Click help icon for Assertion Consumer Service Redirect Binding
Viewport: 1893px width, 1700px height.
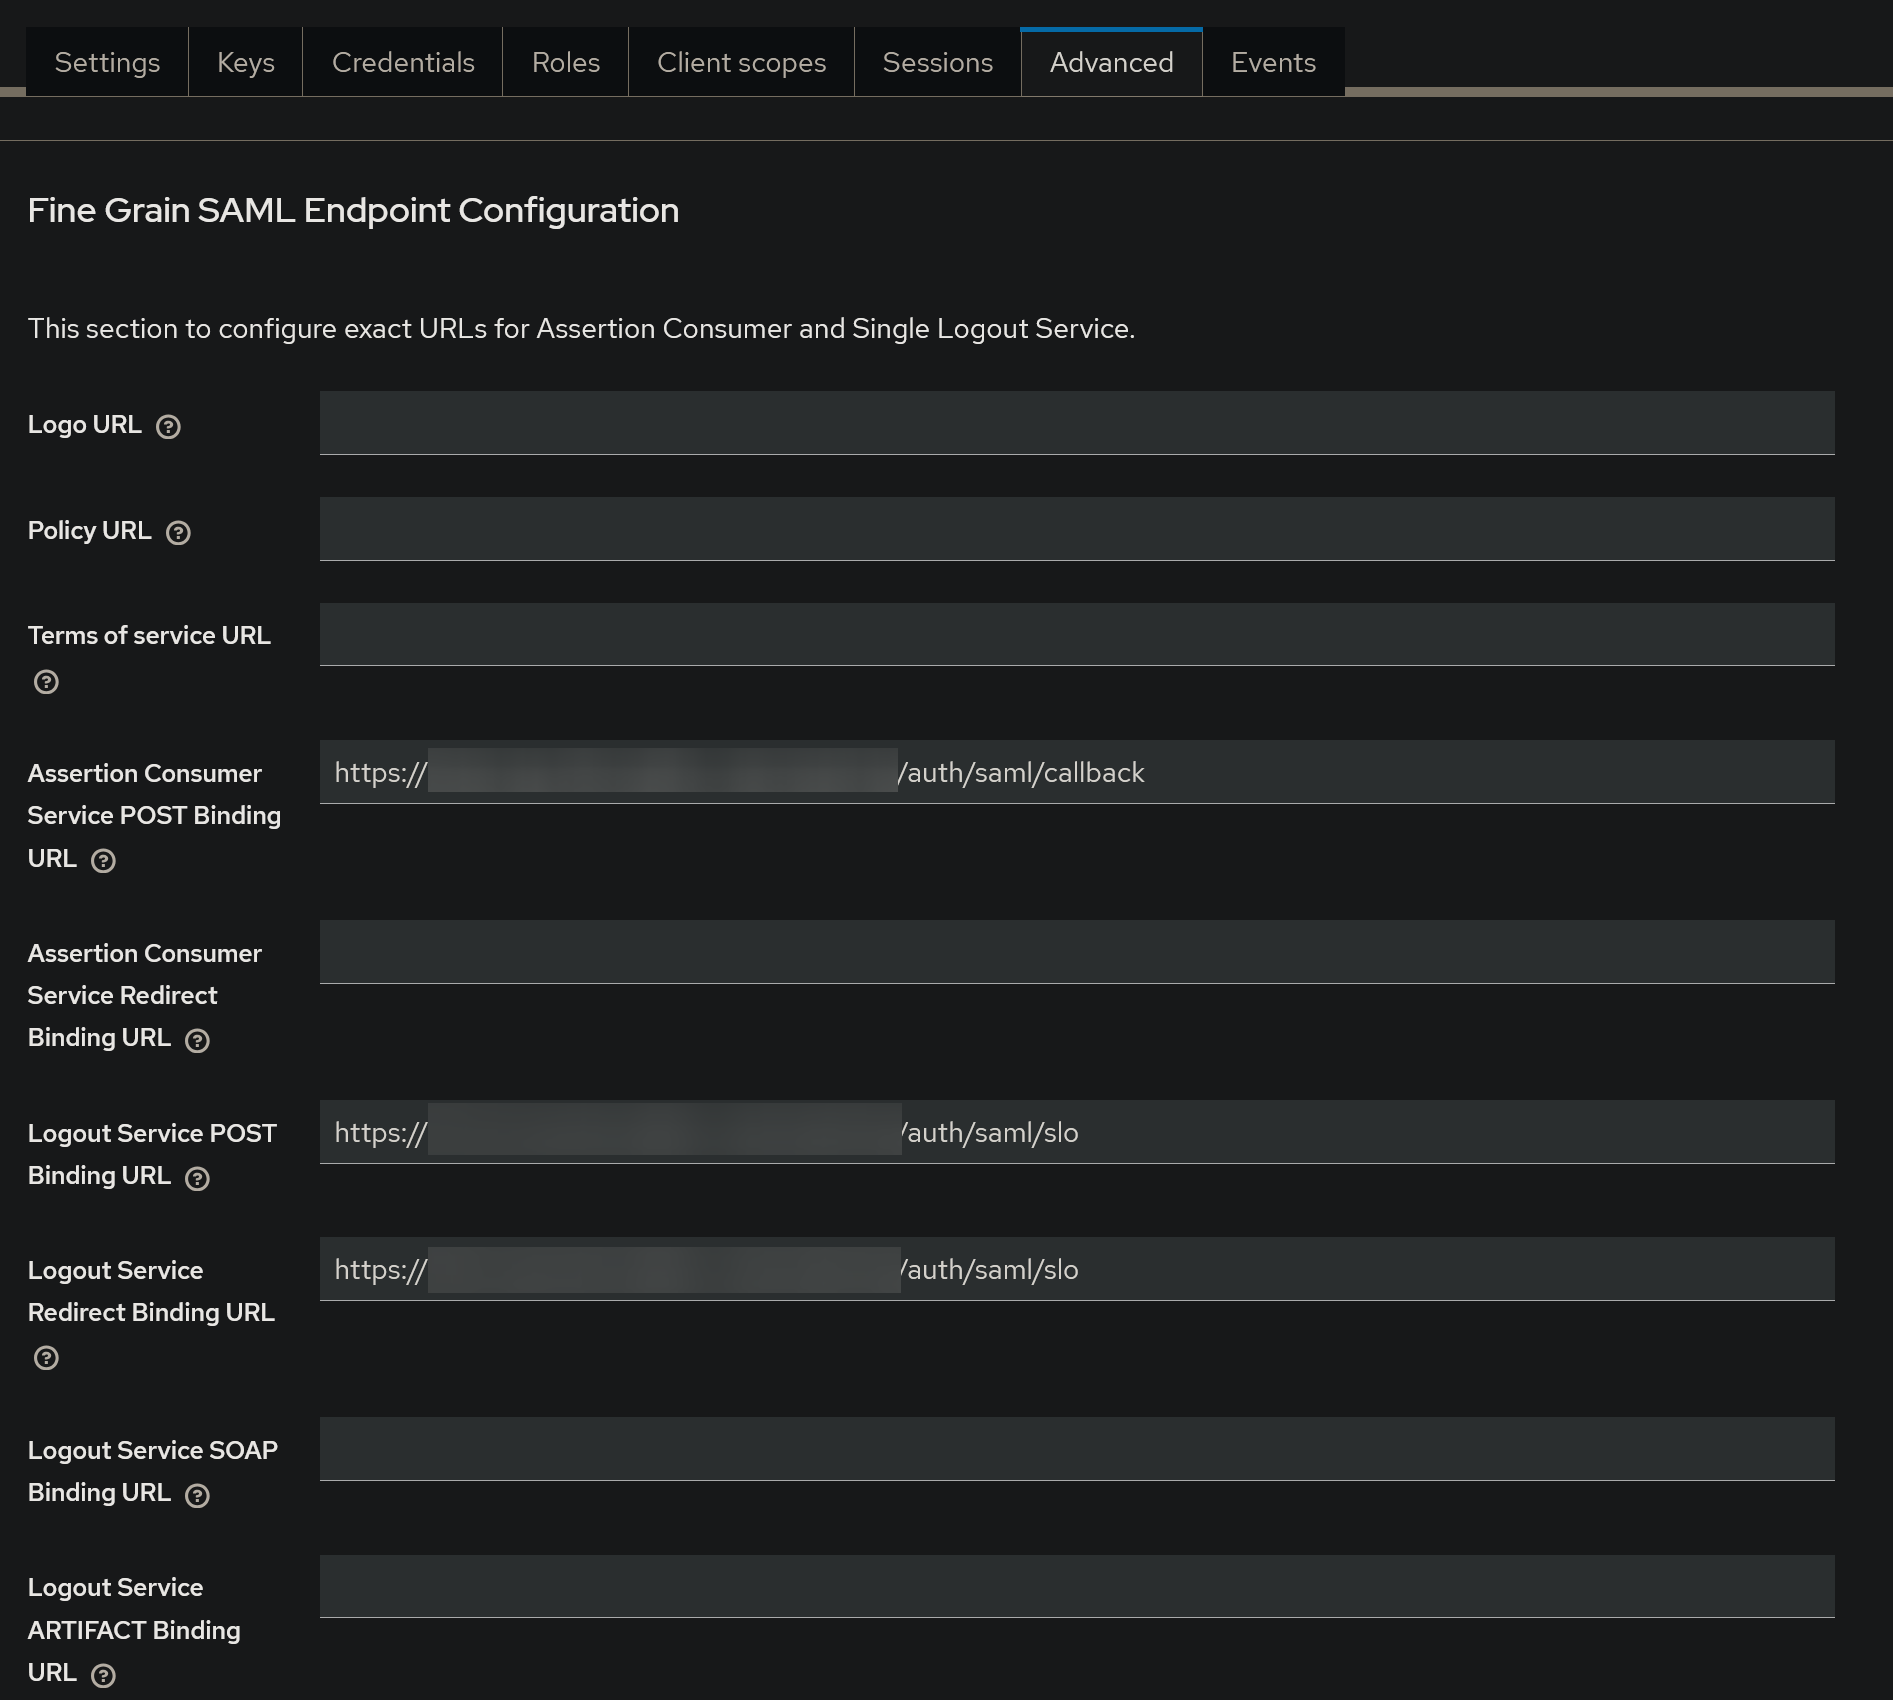(x=197, y=1040)
